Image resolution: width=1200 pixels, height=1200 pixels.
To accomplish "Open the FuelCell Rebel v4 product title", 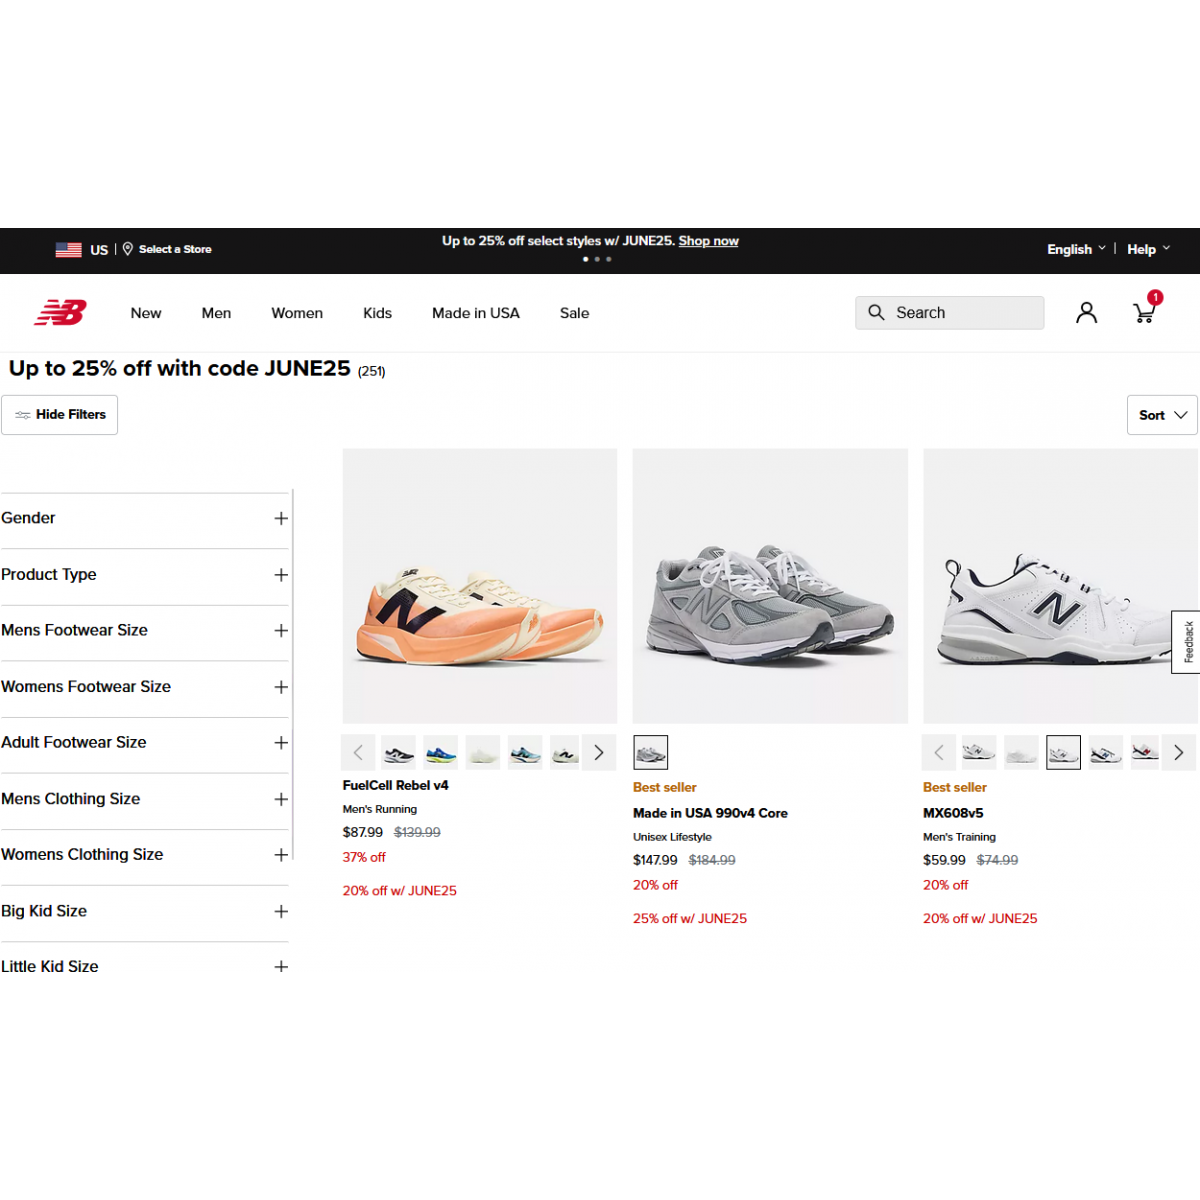I will (395, 785).
